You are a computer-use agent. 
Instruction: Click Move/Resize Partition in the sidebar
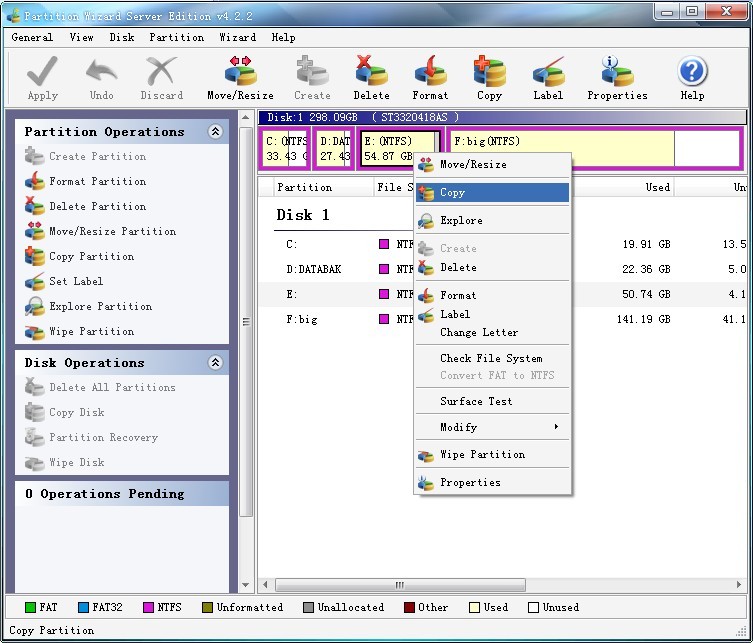click(100, 231)
